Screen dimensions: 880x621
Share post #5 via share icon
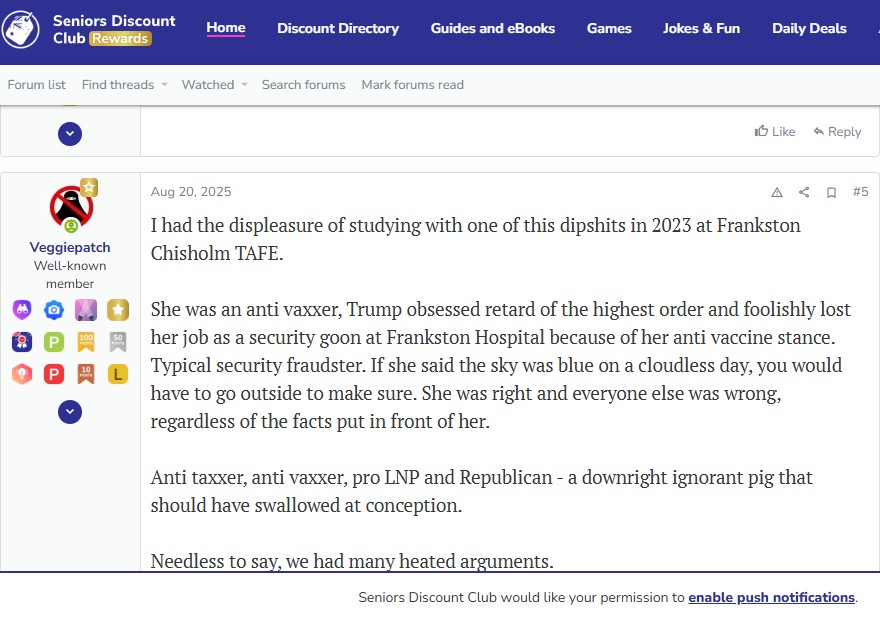pyautogui.click(x=804, y=192)
